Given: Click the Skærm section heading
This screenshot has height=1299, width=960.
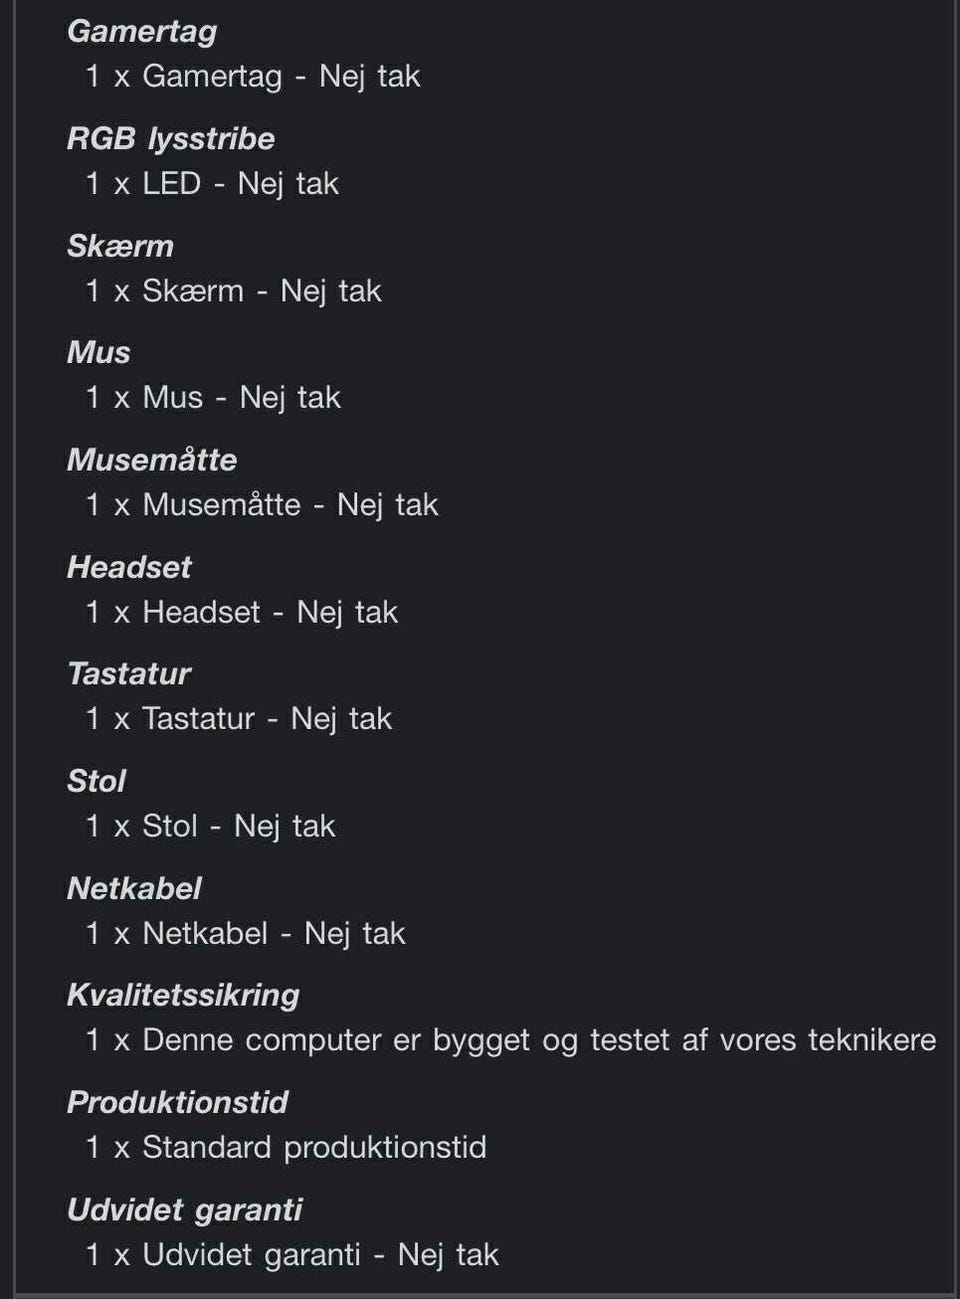Looking at the screenshot, I should tap(120, 246).
